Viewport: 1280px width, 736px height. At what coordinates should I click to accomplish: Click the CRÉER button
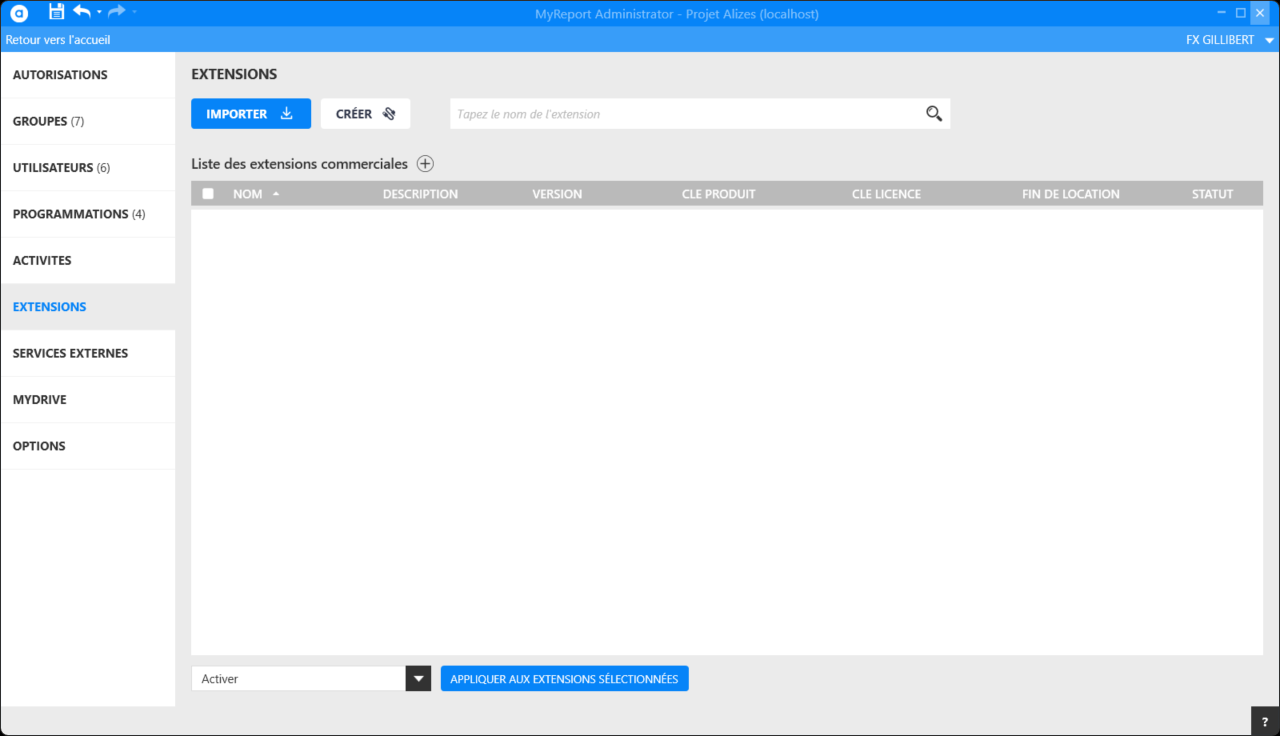coord(365,114)
